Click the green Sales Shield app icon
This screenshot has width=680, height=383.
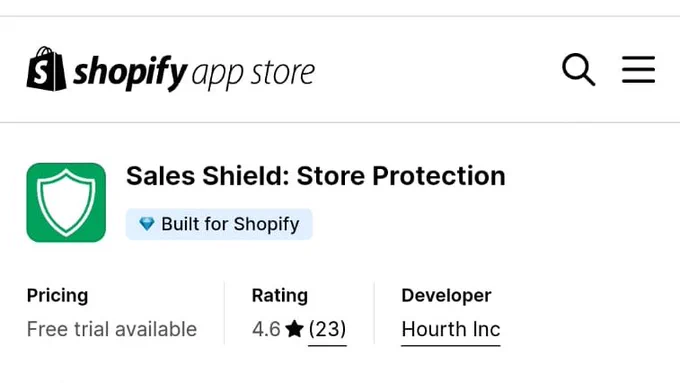pos(66,203)
